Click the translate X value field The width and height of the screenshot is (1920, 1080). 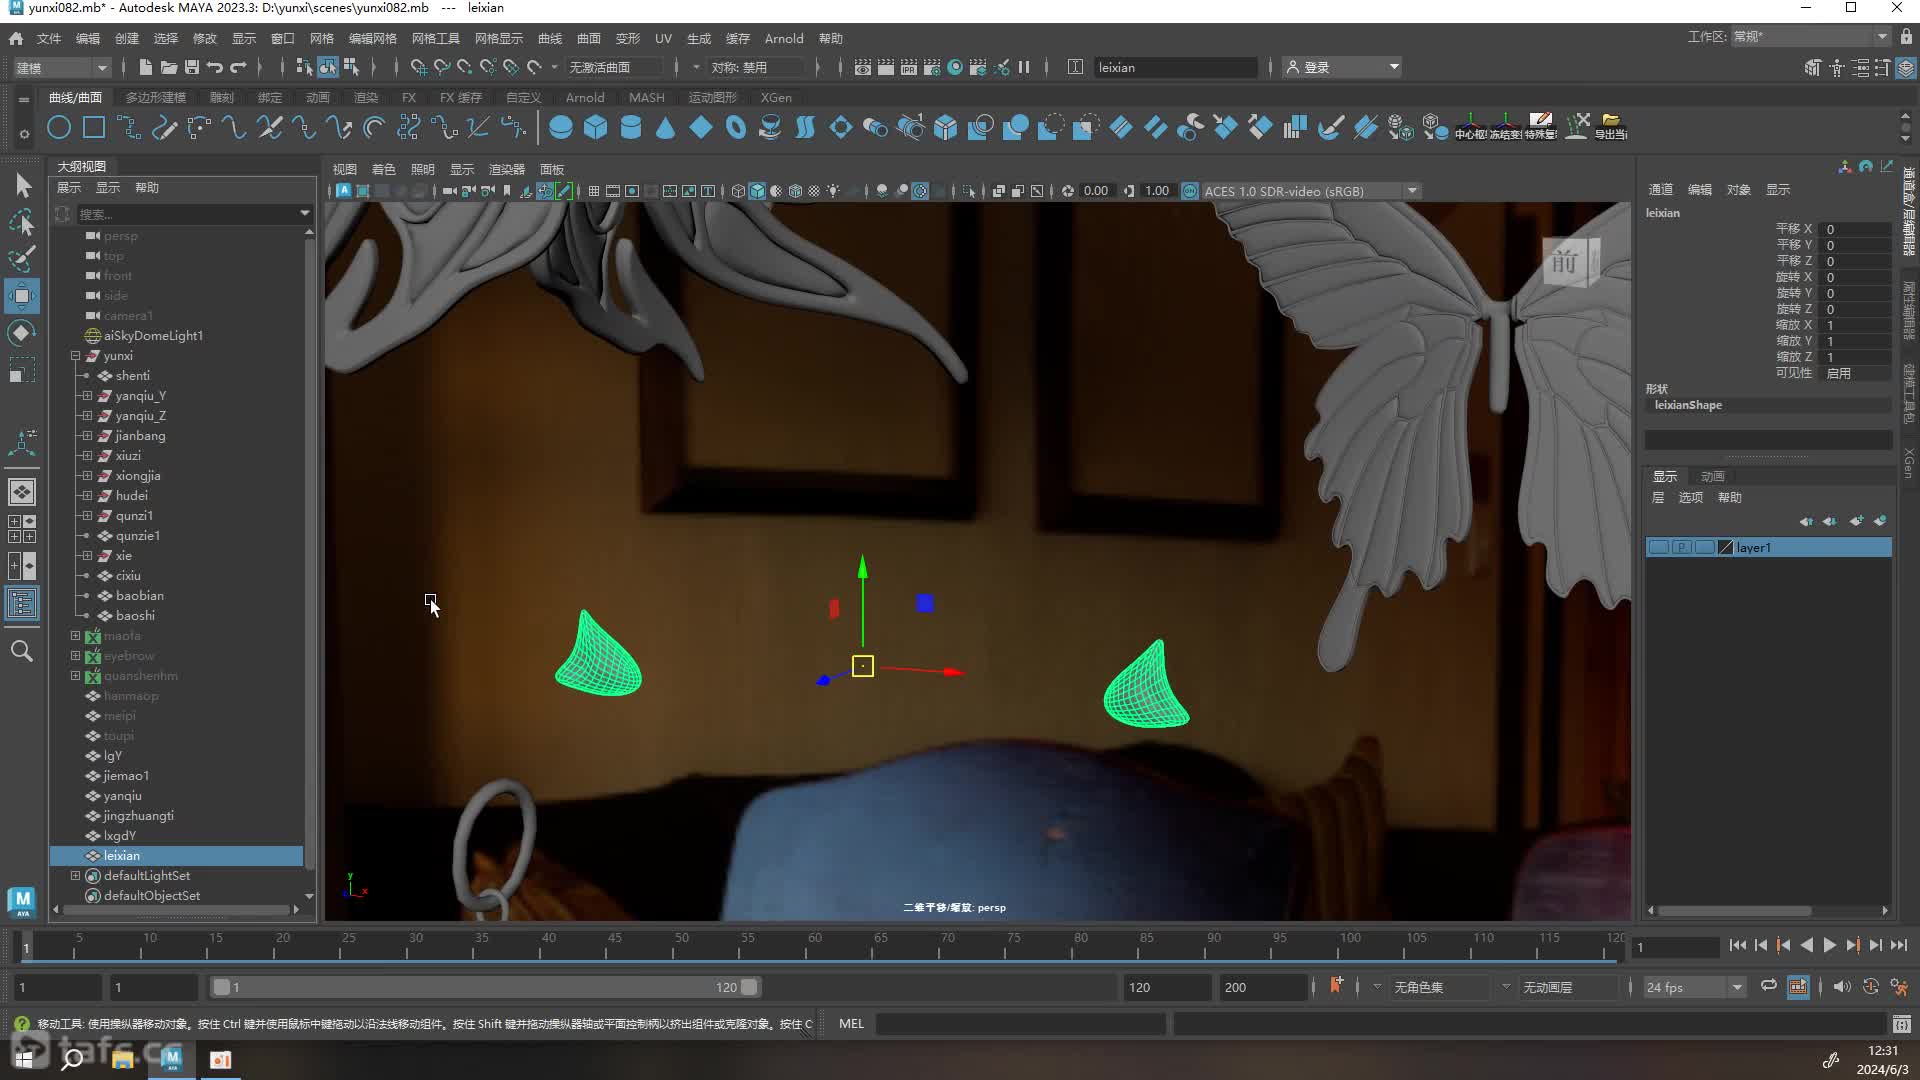(1856, 229)
